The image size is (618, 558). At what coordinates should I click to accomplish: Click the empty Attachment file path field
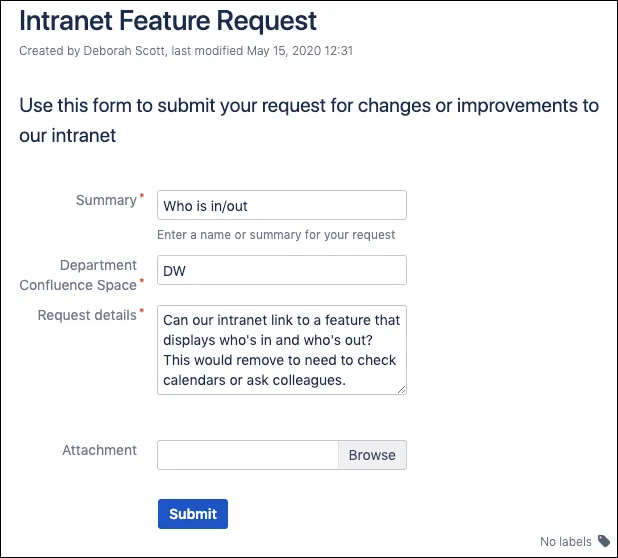click(248, 455)
